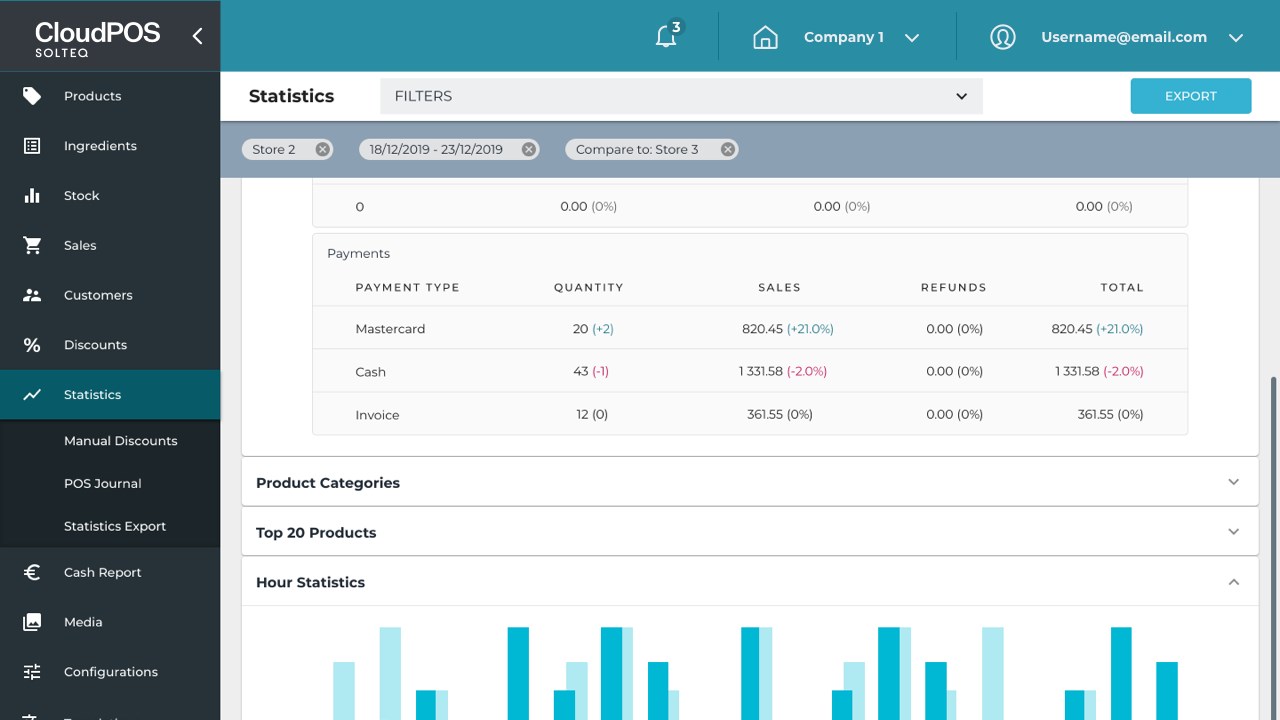Click the Ingredients list icon
This screenshot has height=720, width=1280.
tap(32, 146)
